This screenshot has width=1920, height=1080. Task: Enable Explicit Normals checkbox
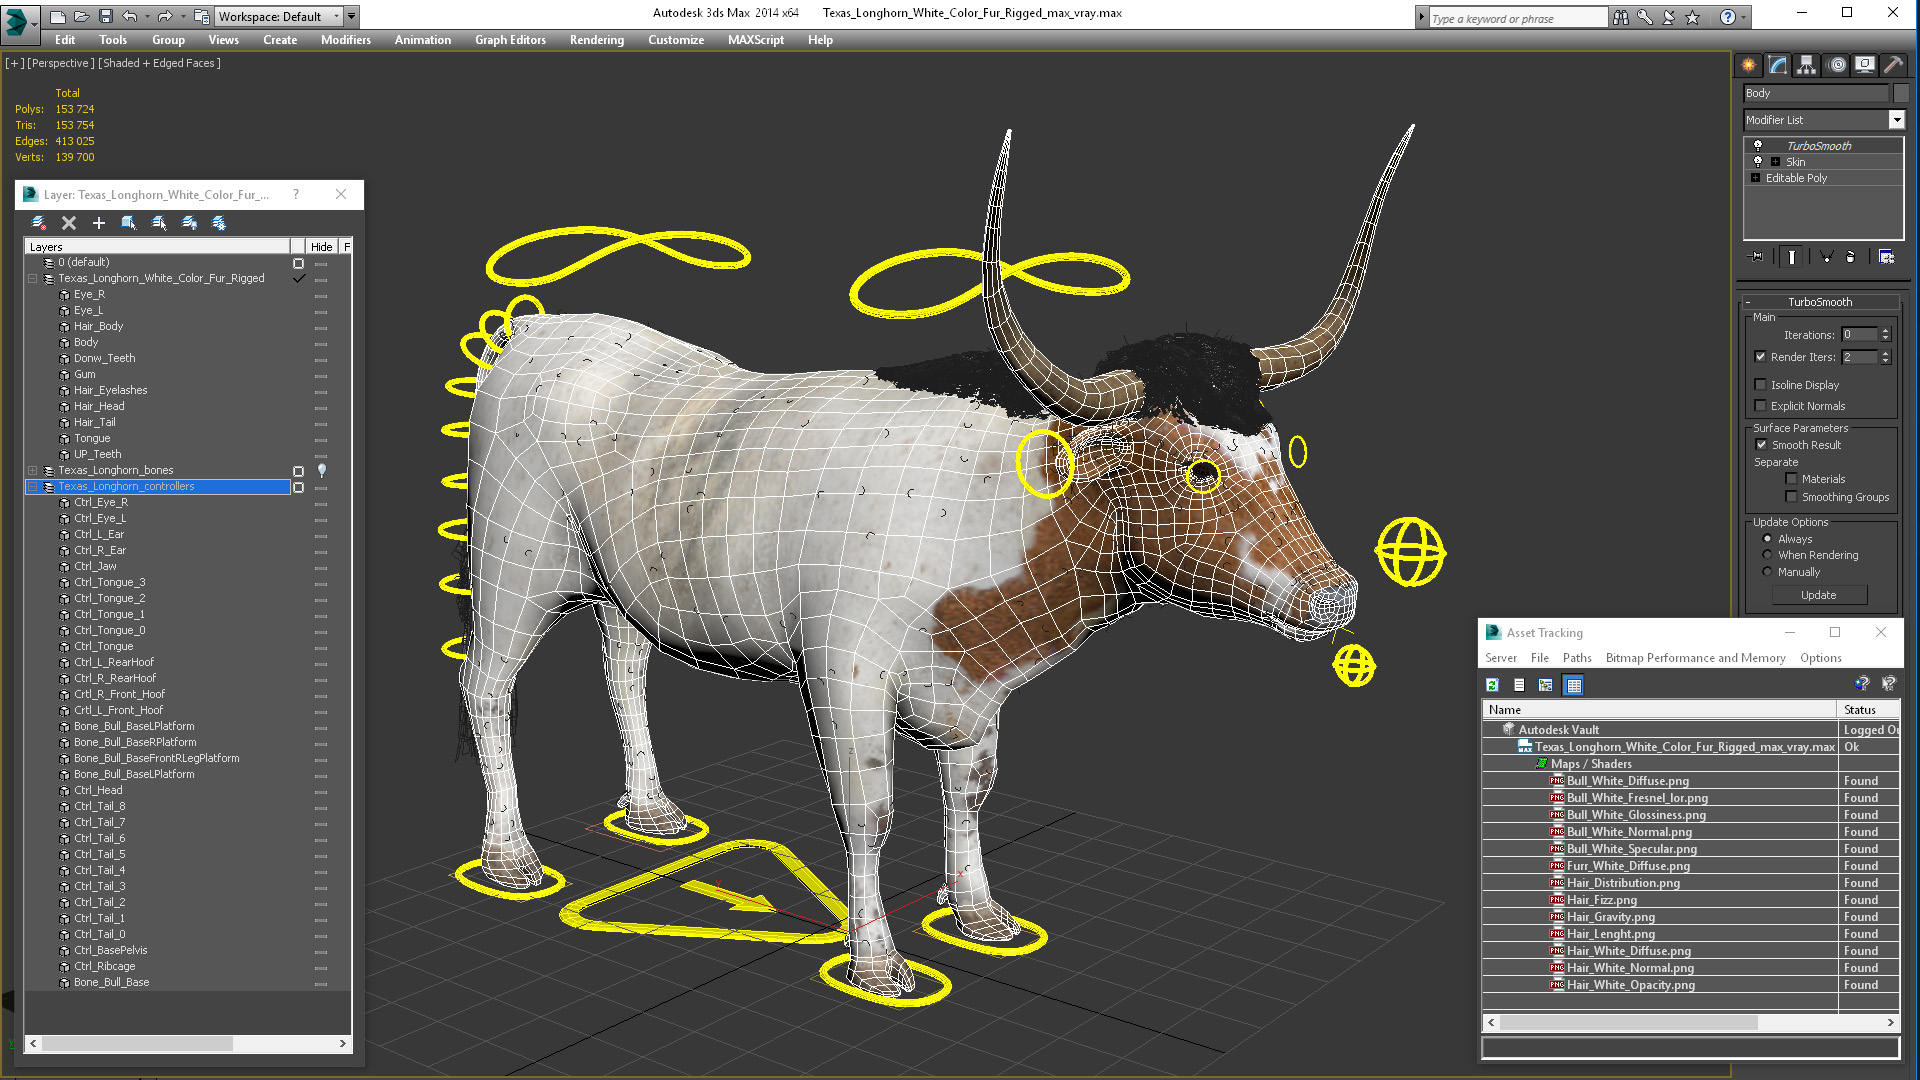1760,406
